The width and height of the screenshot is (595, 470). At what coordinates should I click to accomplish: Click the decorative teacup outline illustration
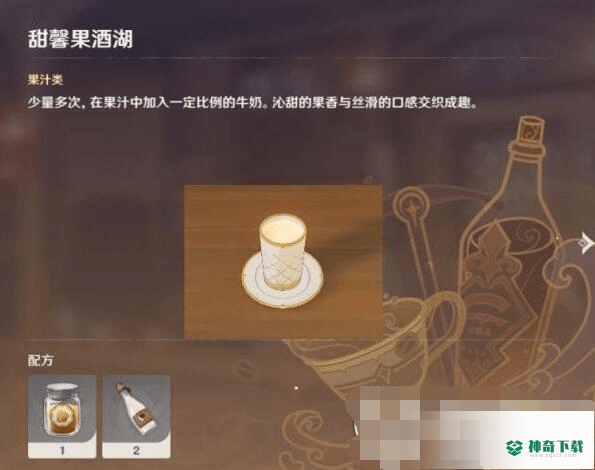pos(379,341)
